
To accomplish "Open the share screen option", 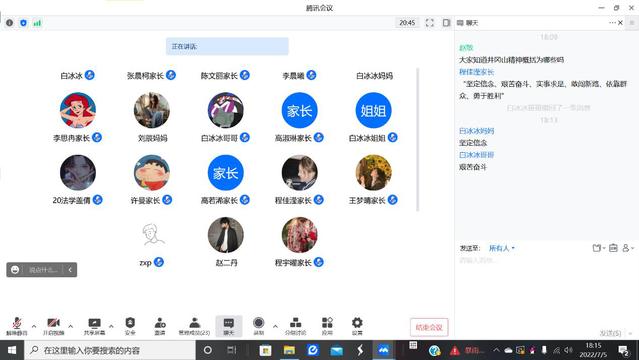I will pyautogui.click(x=94, y=326).
